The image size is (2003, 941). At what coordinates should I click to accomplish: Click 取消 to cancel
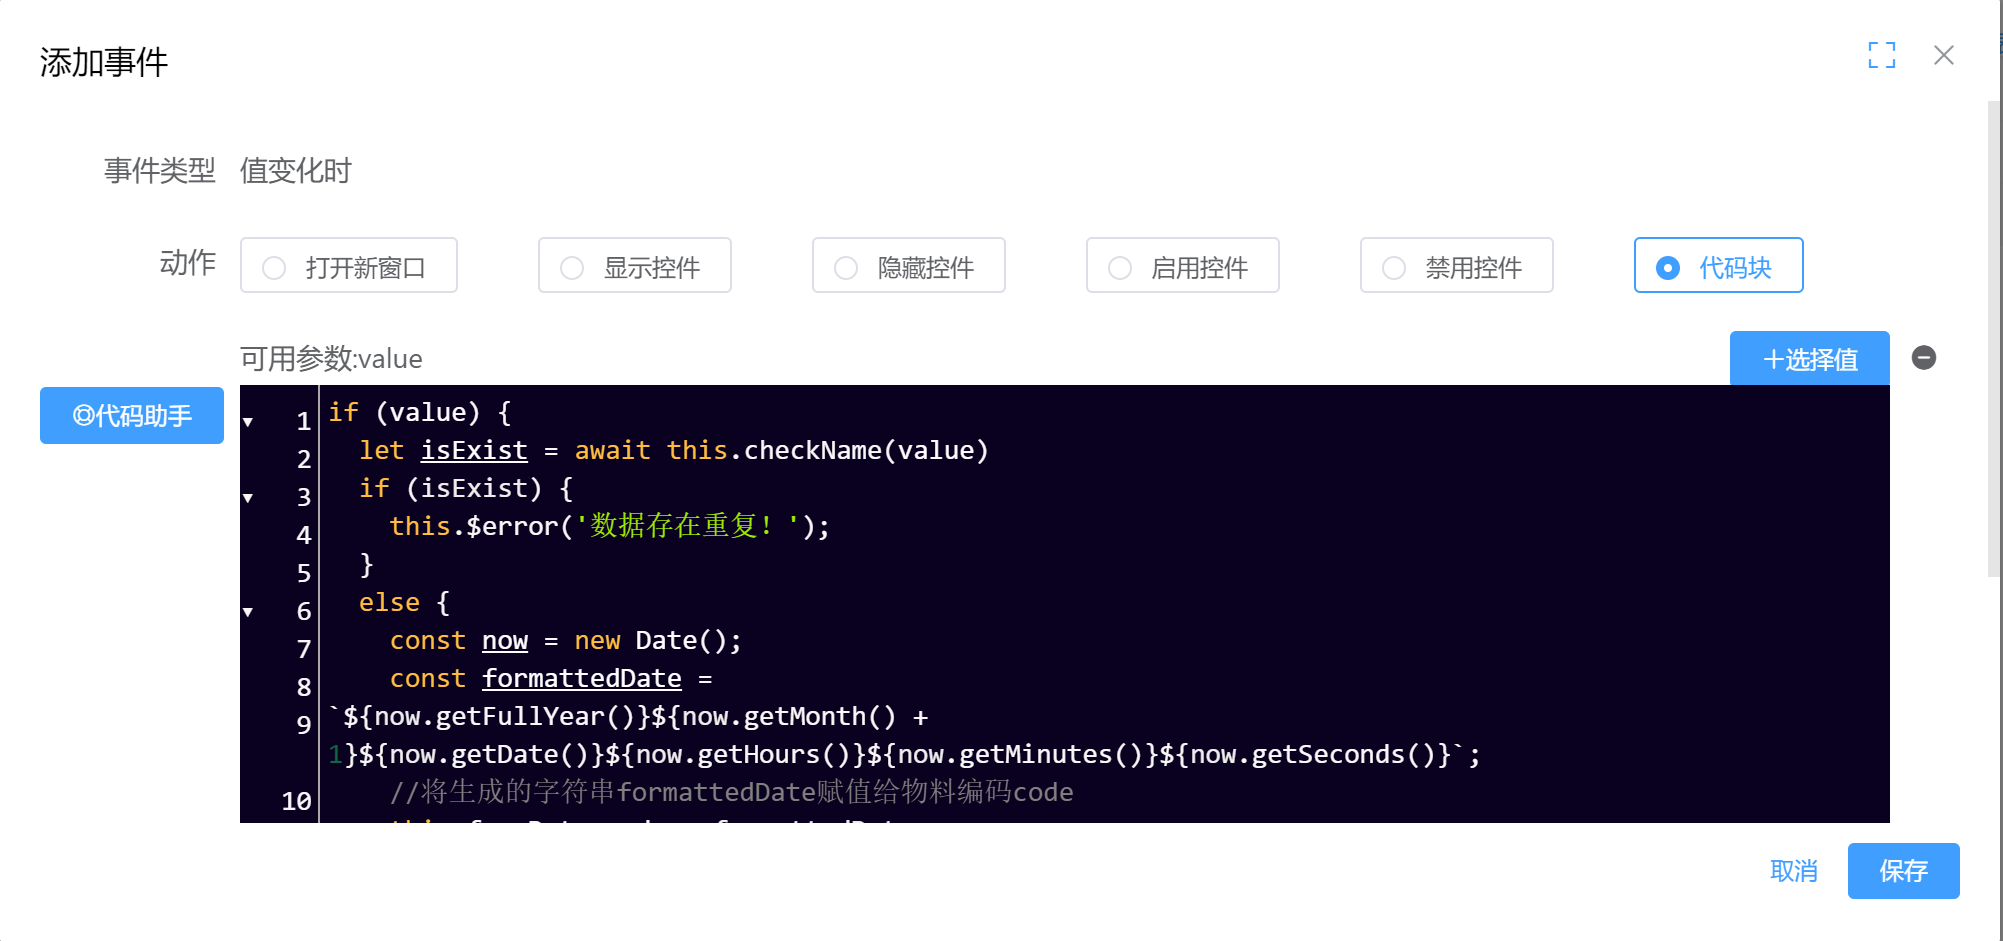coord(1793,871)
